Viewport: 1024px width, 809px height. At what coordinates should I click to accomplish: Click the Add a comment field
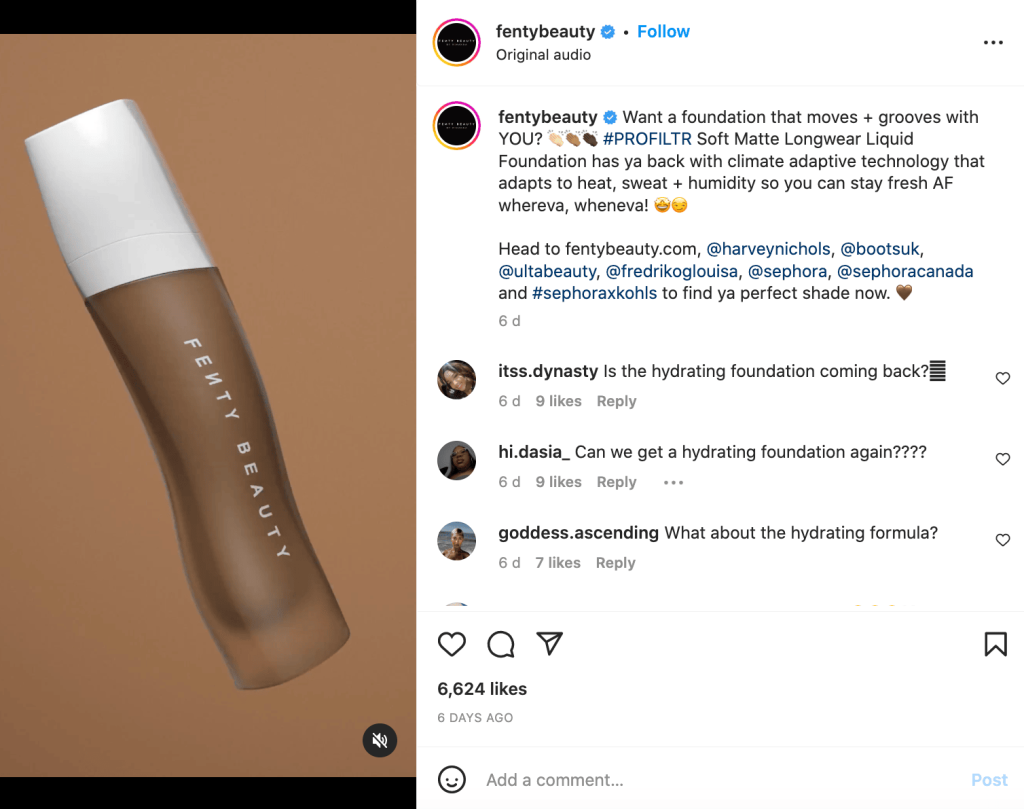(x=700, y=780)
